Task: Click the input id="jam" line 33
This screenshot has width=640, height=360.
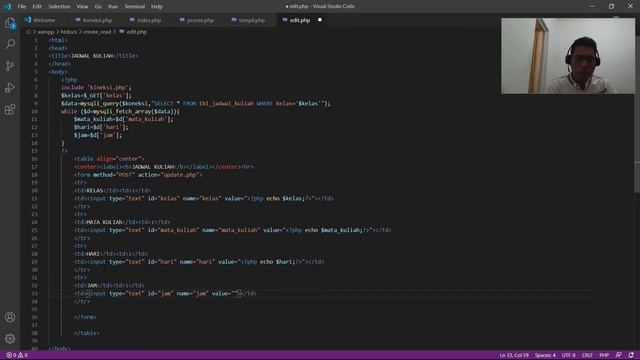Action: [165, 293]
